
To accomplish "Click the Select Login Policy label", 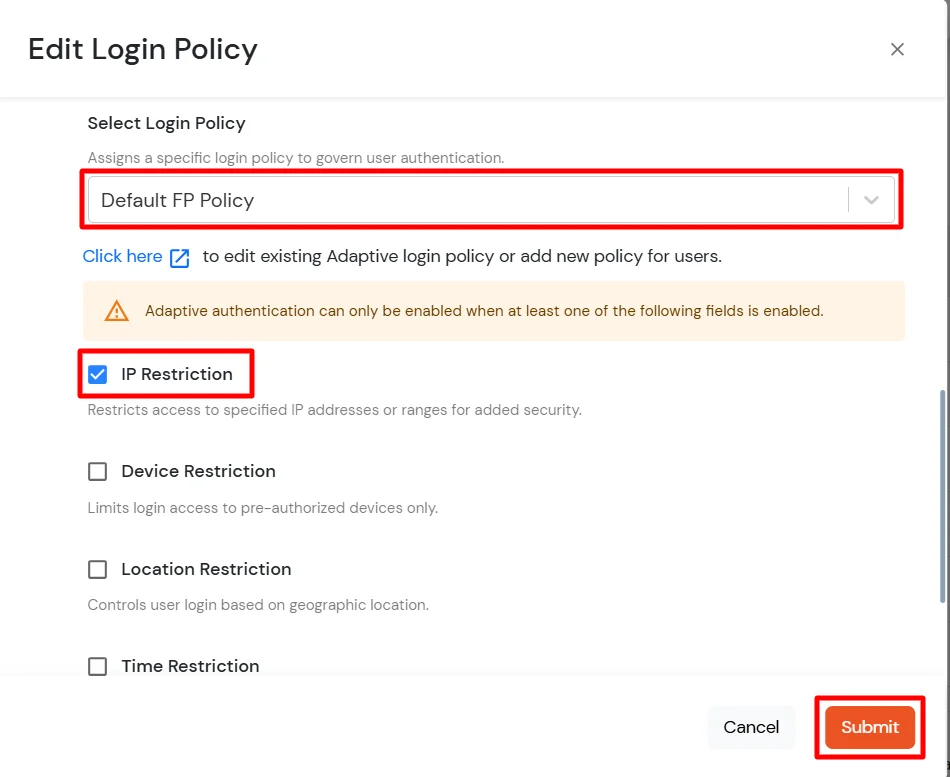I will pos(166,123).
